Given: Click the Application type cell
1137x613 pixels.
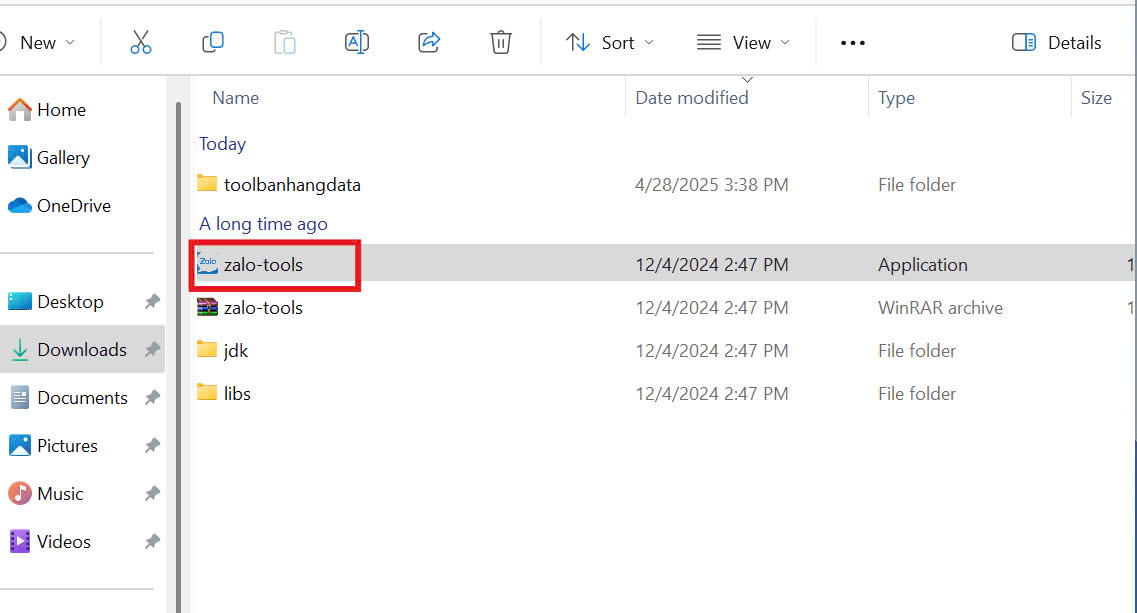Looking at the screenshot, I should 922,265.
